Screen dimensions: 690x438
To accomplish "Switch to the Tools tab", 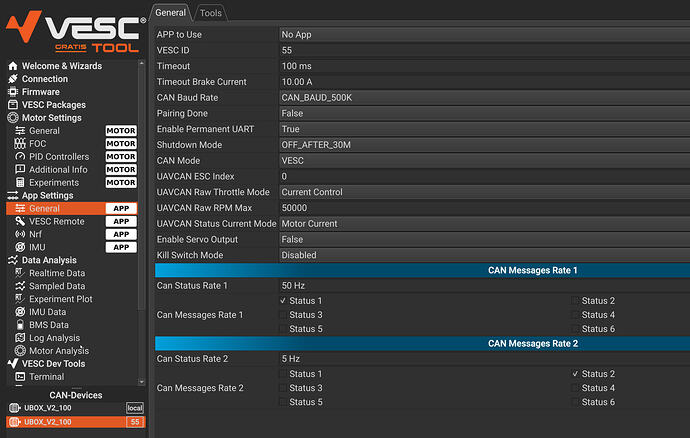I will point(211,13).
